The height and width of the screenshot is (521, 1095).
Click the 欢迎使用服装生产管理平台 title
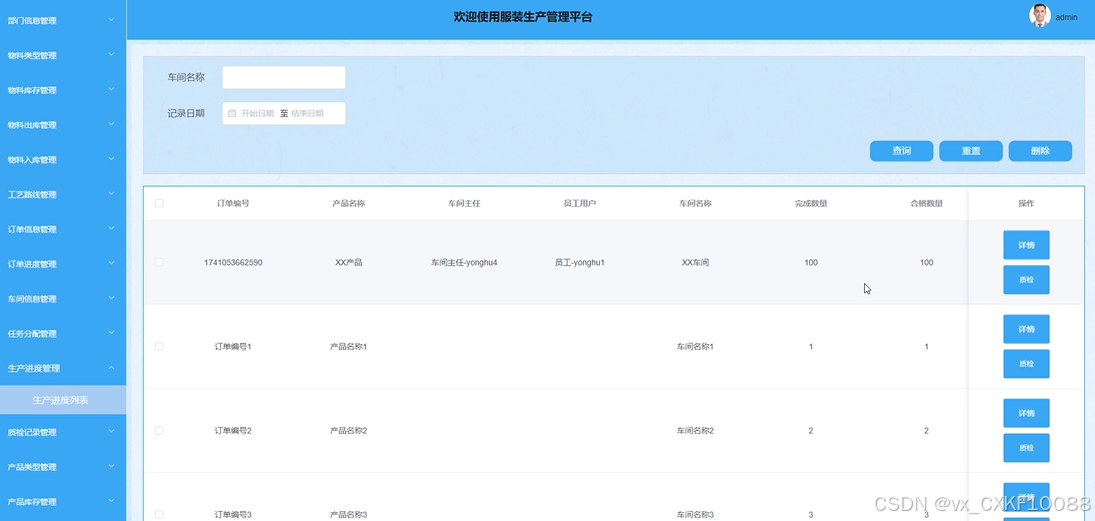(x=522, y=17)
